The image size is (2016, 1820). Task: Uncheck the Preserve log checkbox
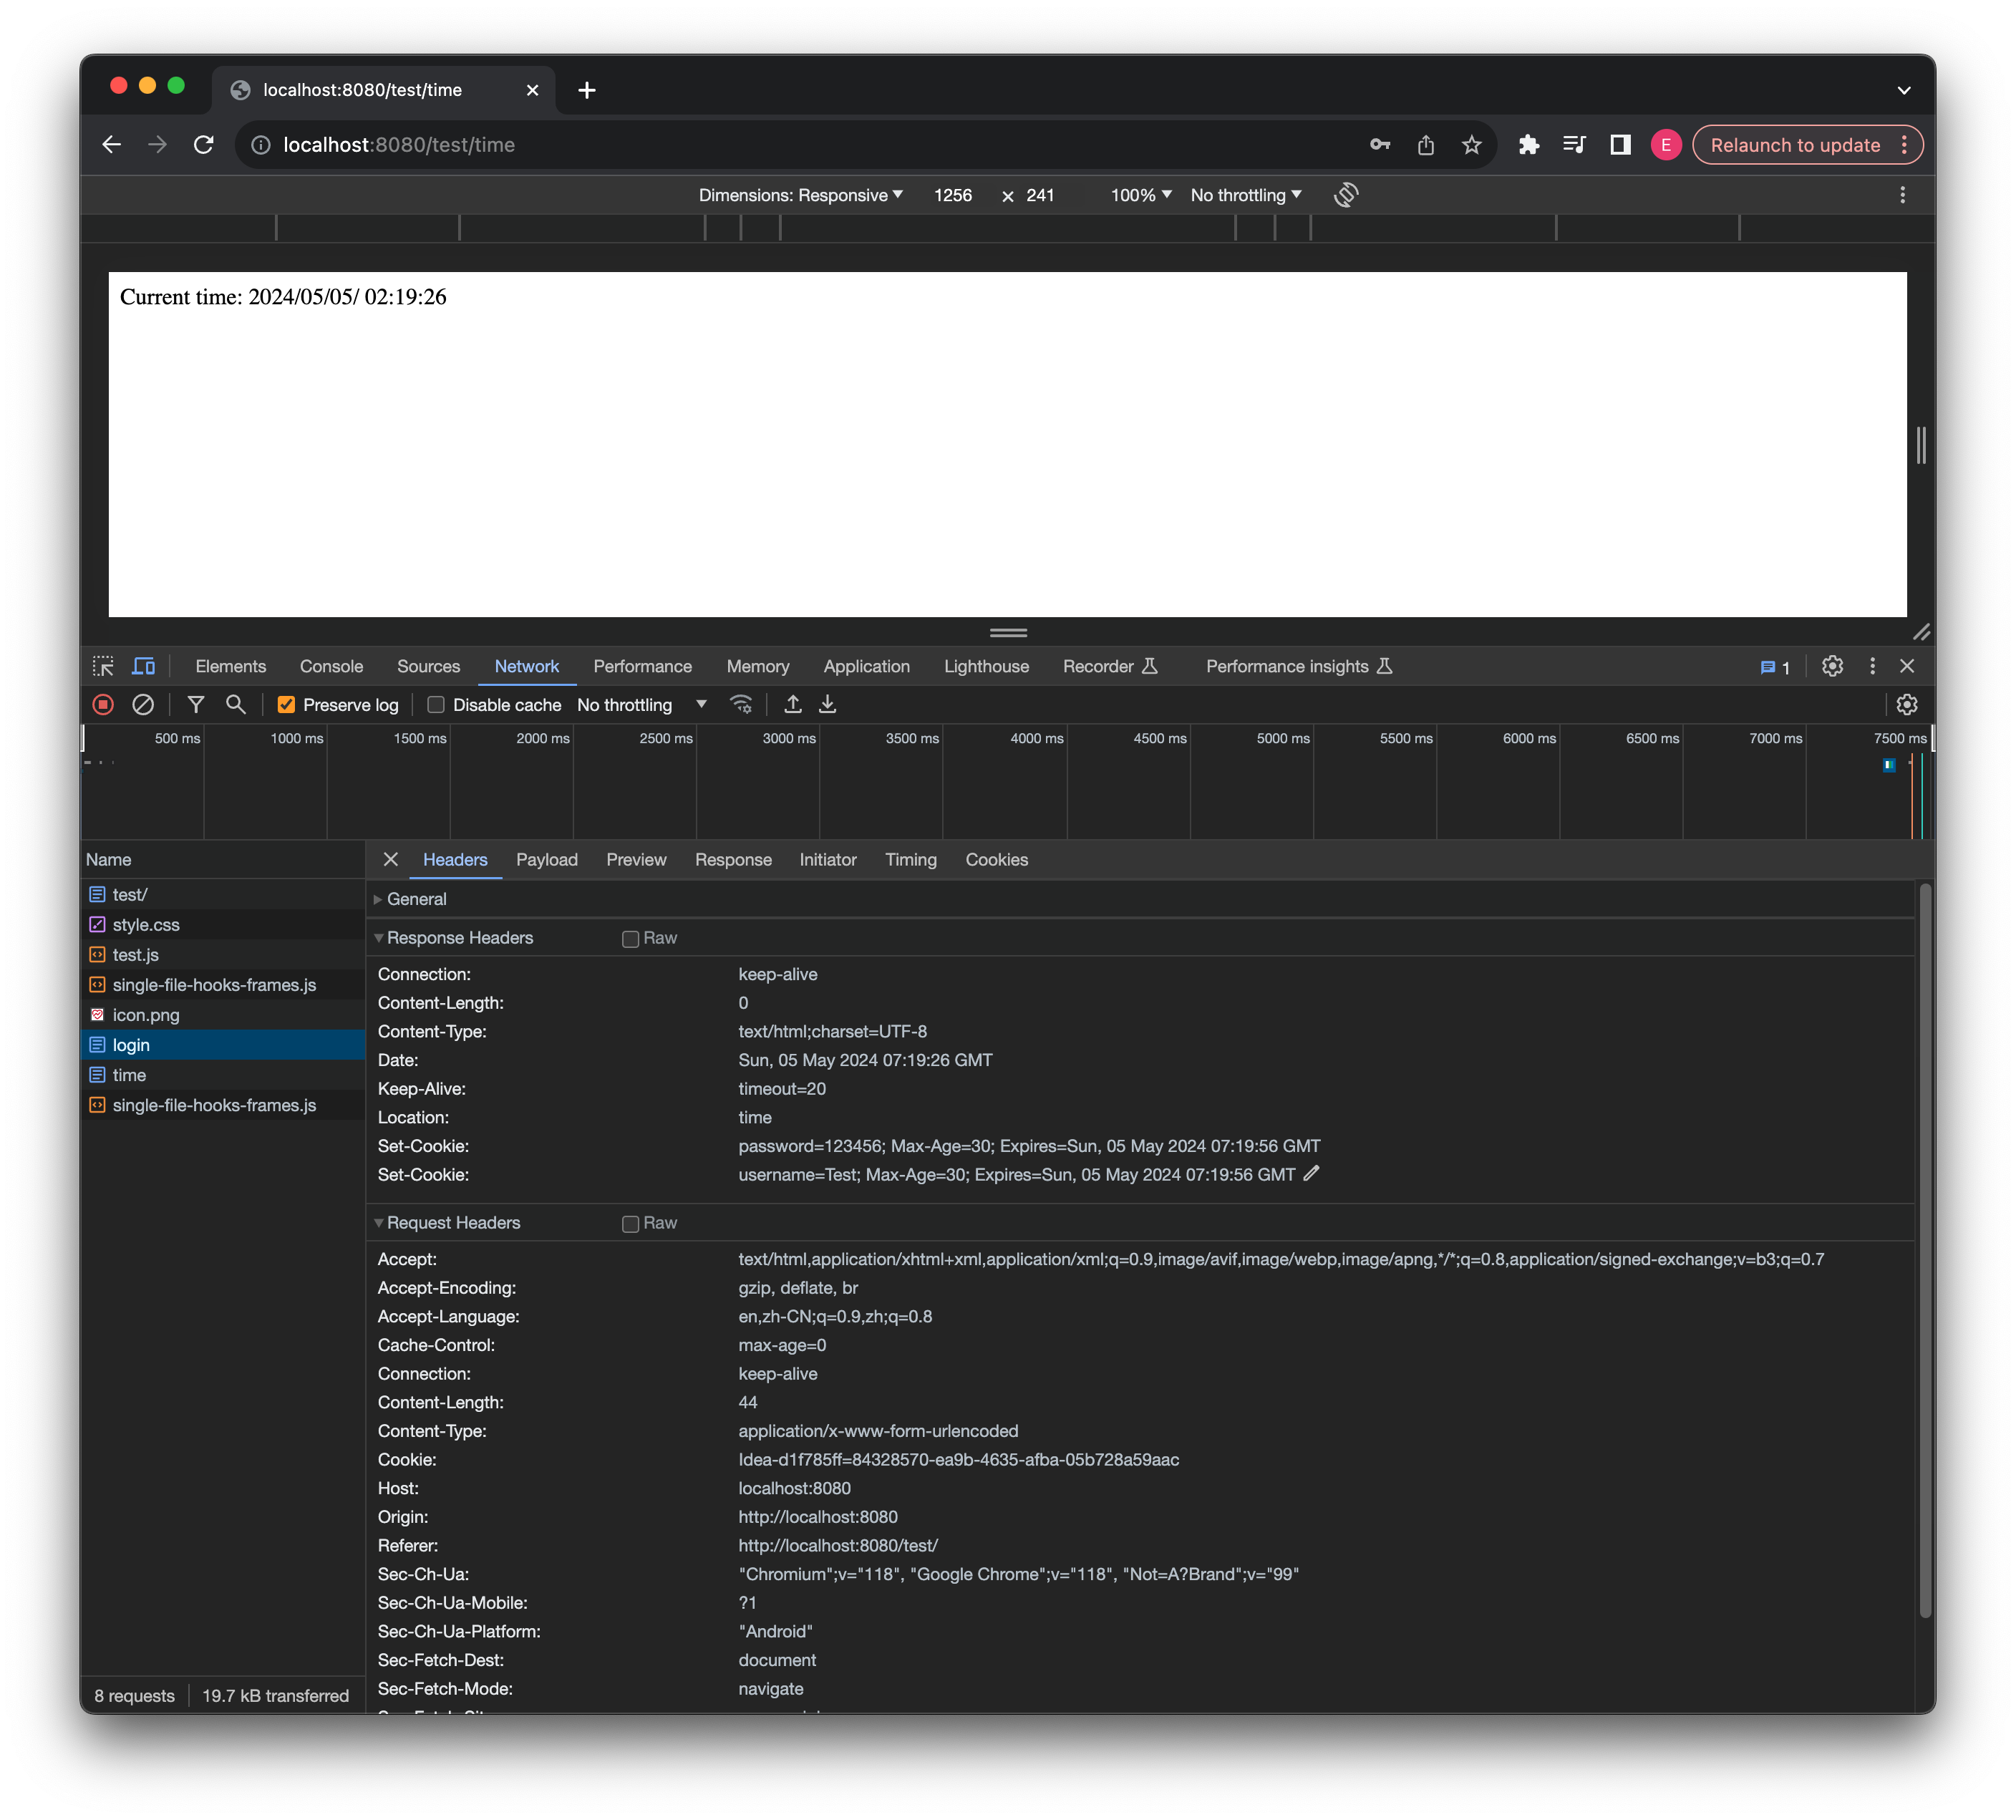tap(287, 705)
